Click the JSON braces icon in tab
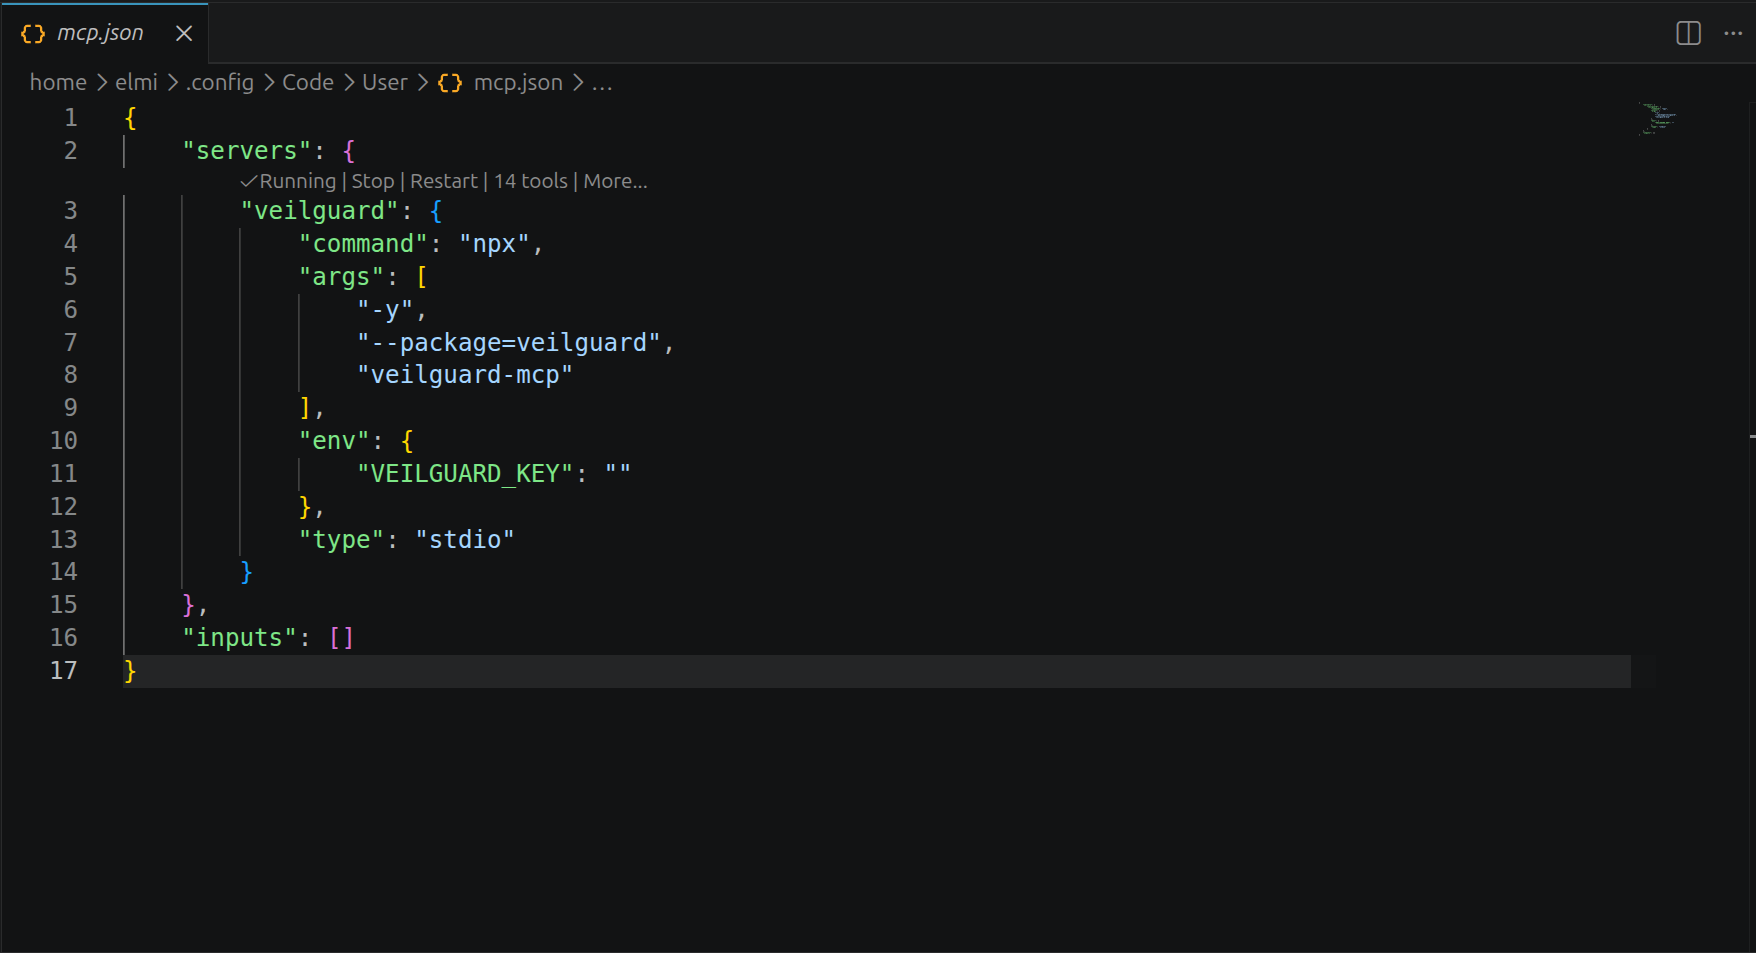 33,33
